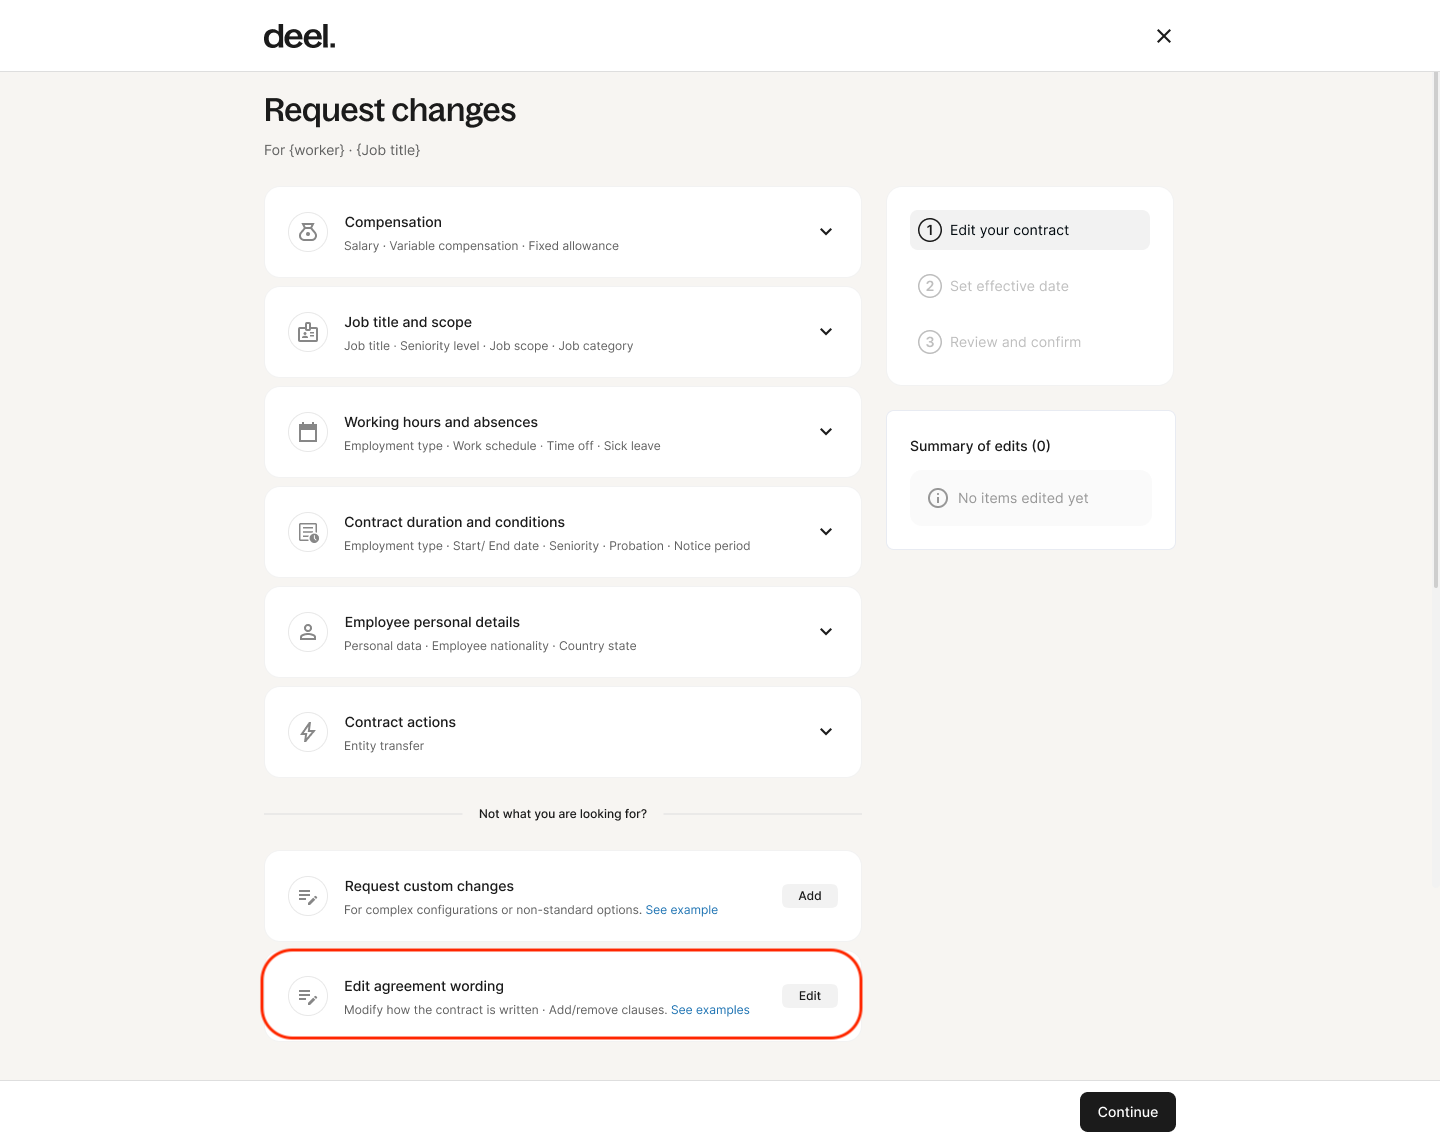This screenshot has height=1144, width=1440.
Task: Expand the Working hours and absences section
Action: 826,431
